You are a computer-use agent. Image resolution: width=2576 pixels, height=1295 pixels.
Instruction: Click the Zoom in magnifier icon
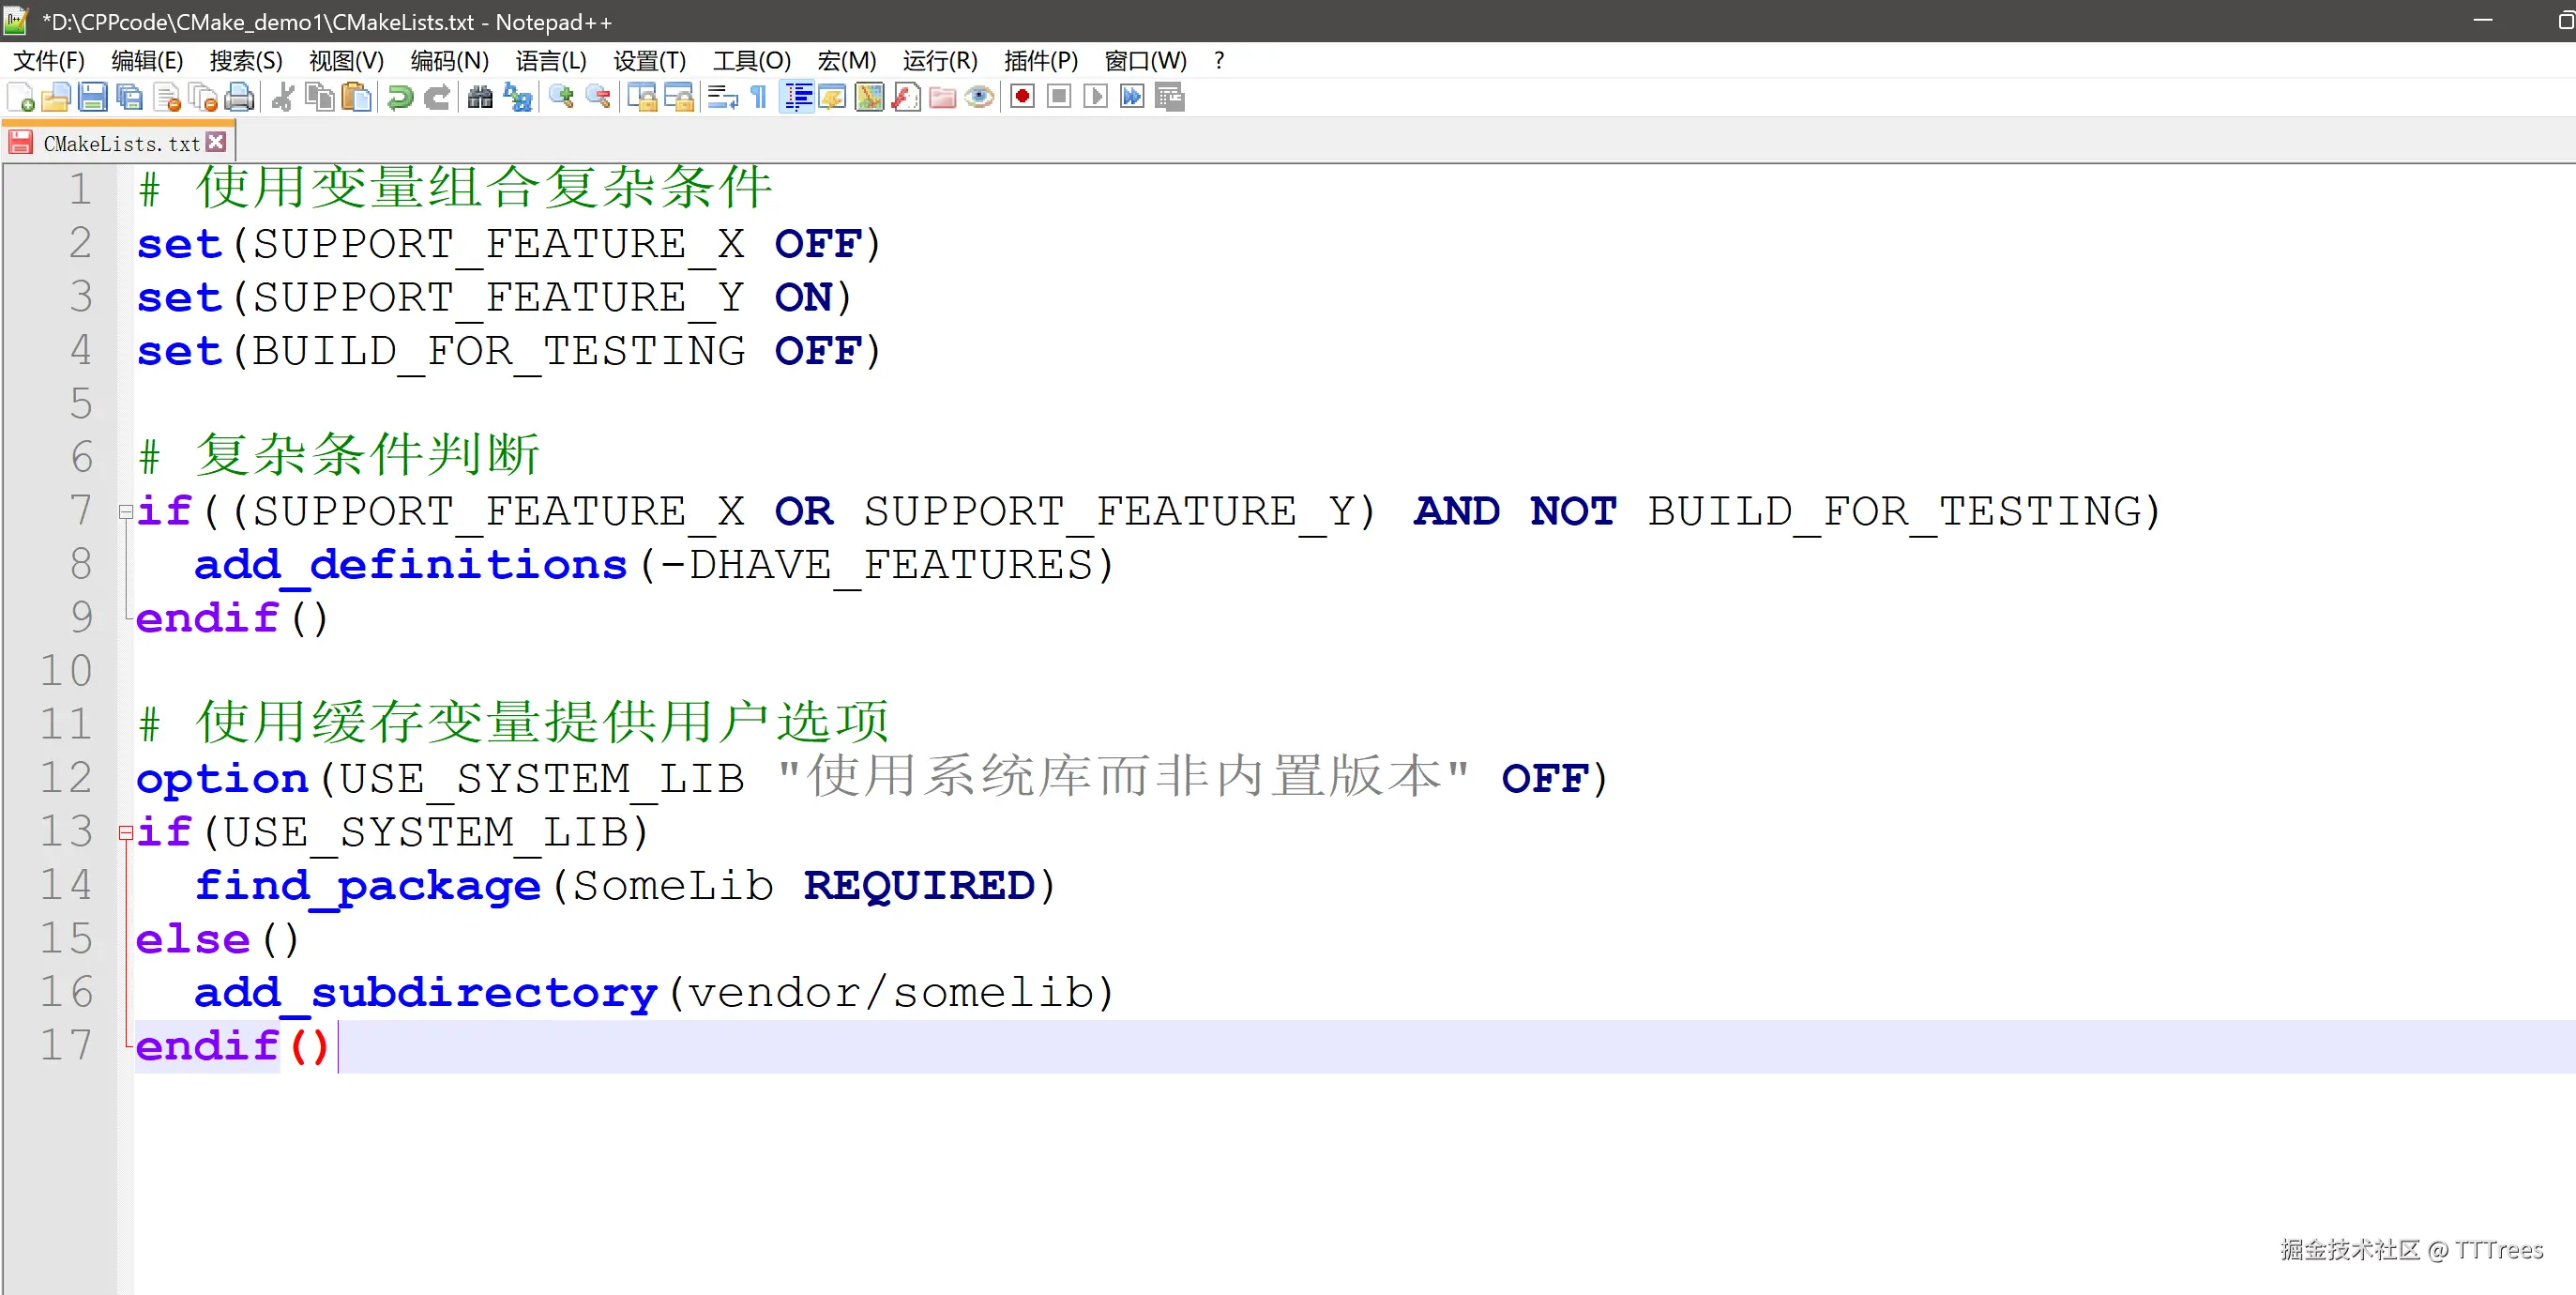[x=561, y=97]
